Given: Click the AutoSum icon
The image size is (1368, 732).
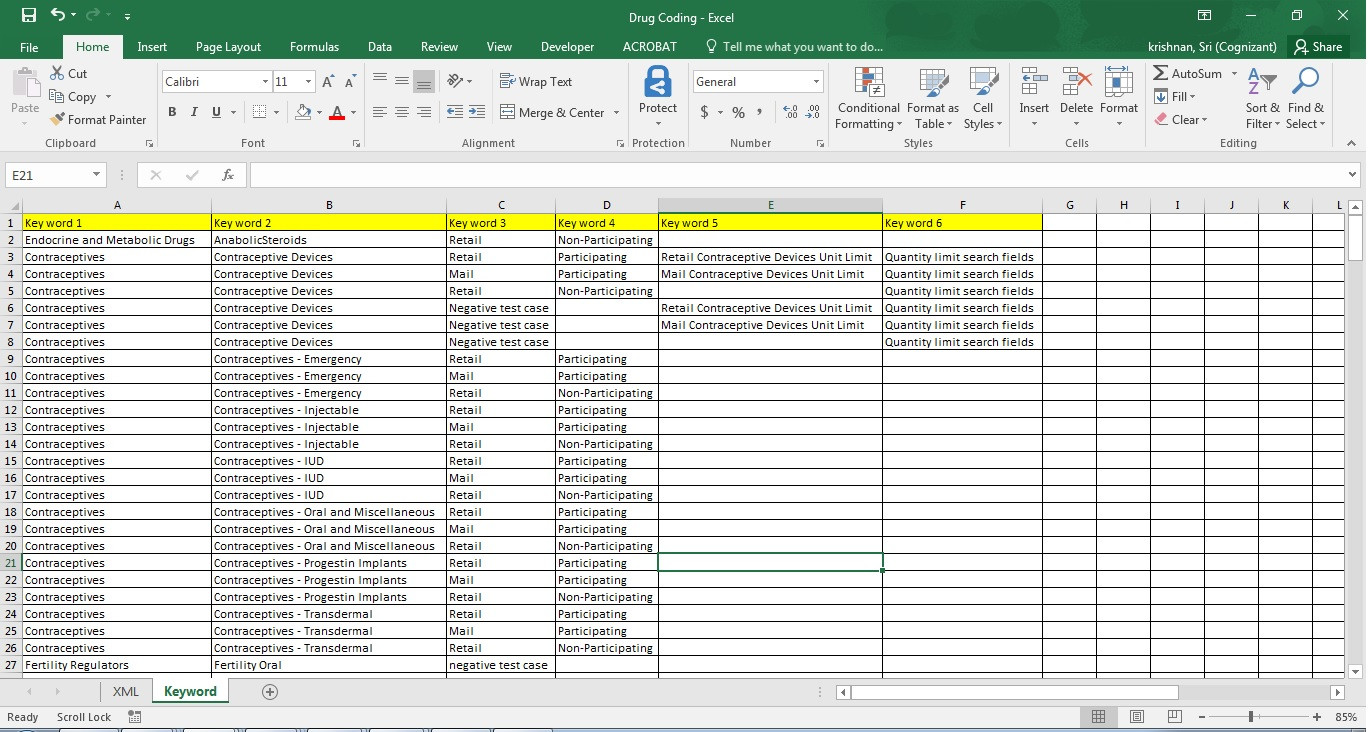Looking at the screenshot, I should [x=1162, y=73].
